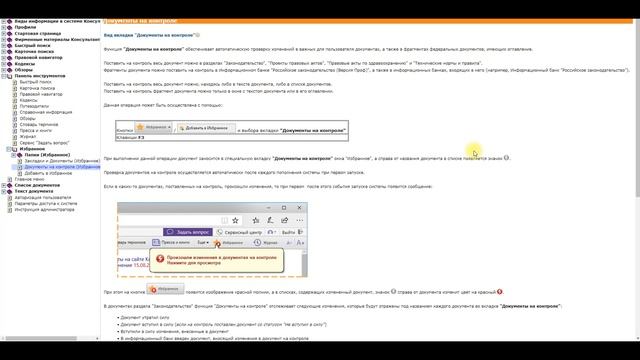Expand the bold Карточка поиска top-level node
This screenshot has height=360, width=640.
click(x=4, y=52)
